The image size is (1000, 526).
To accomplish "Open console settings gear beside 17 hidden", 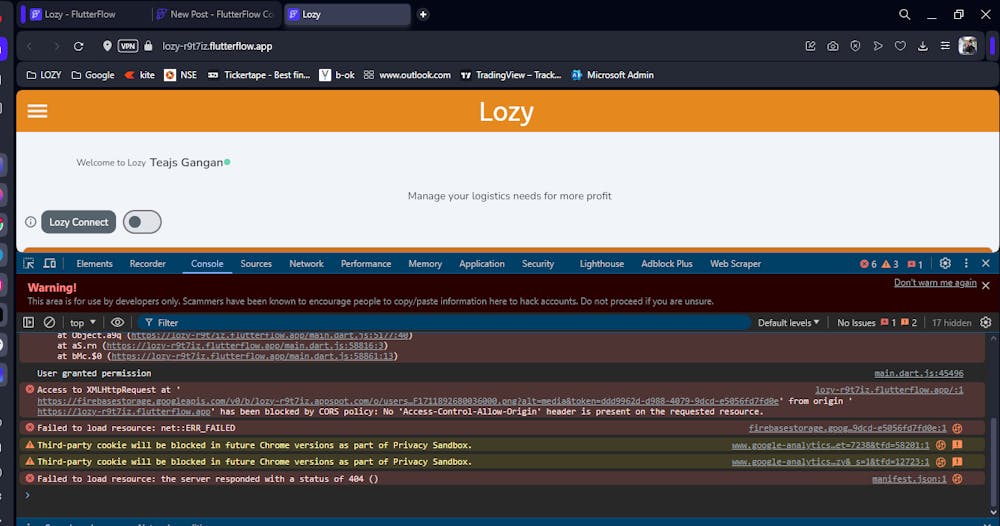I will point(986,323).
